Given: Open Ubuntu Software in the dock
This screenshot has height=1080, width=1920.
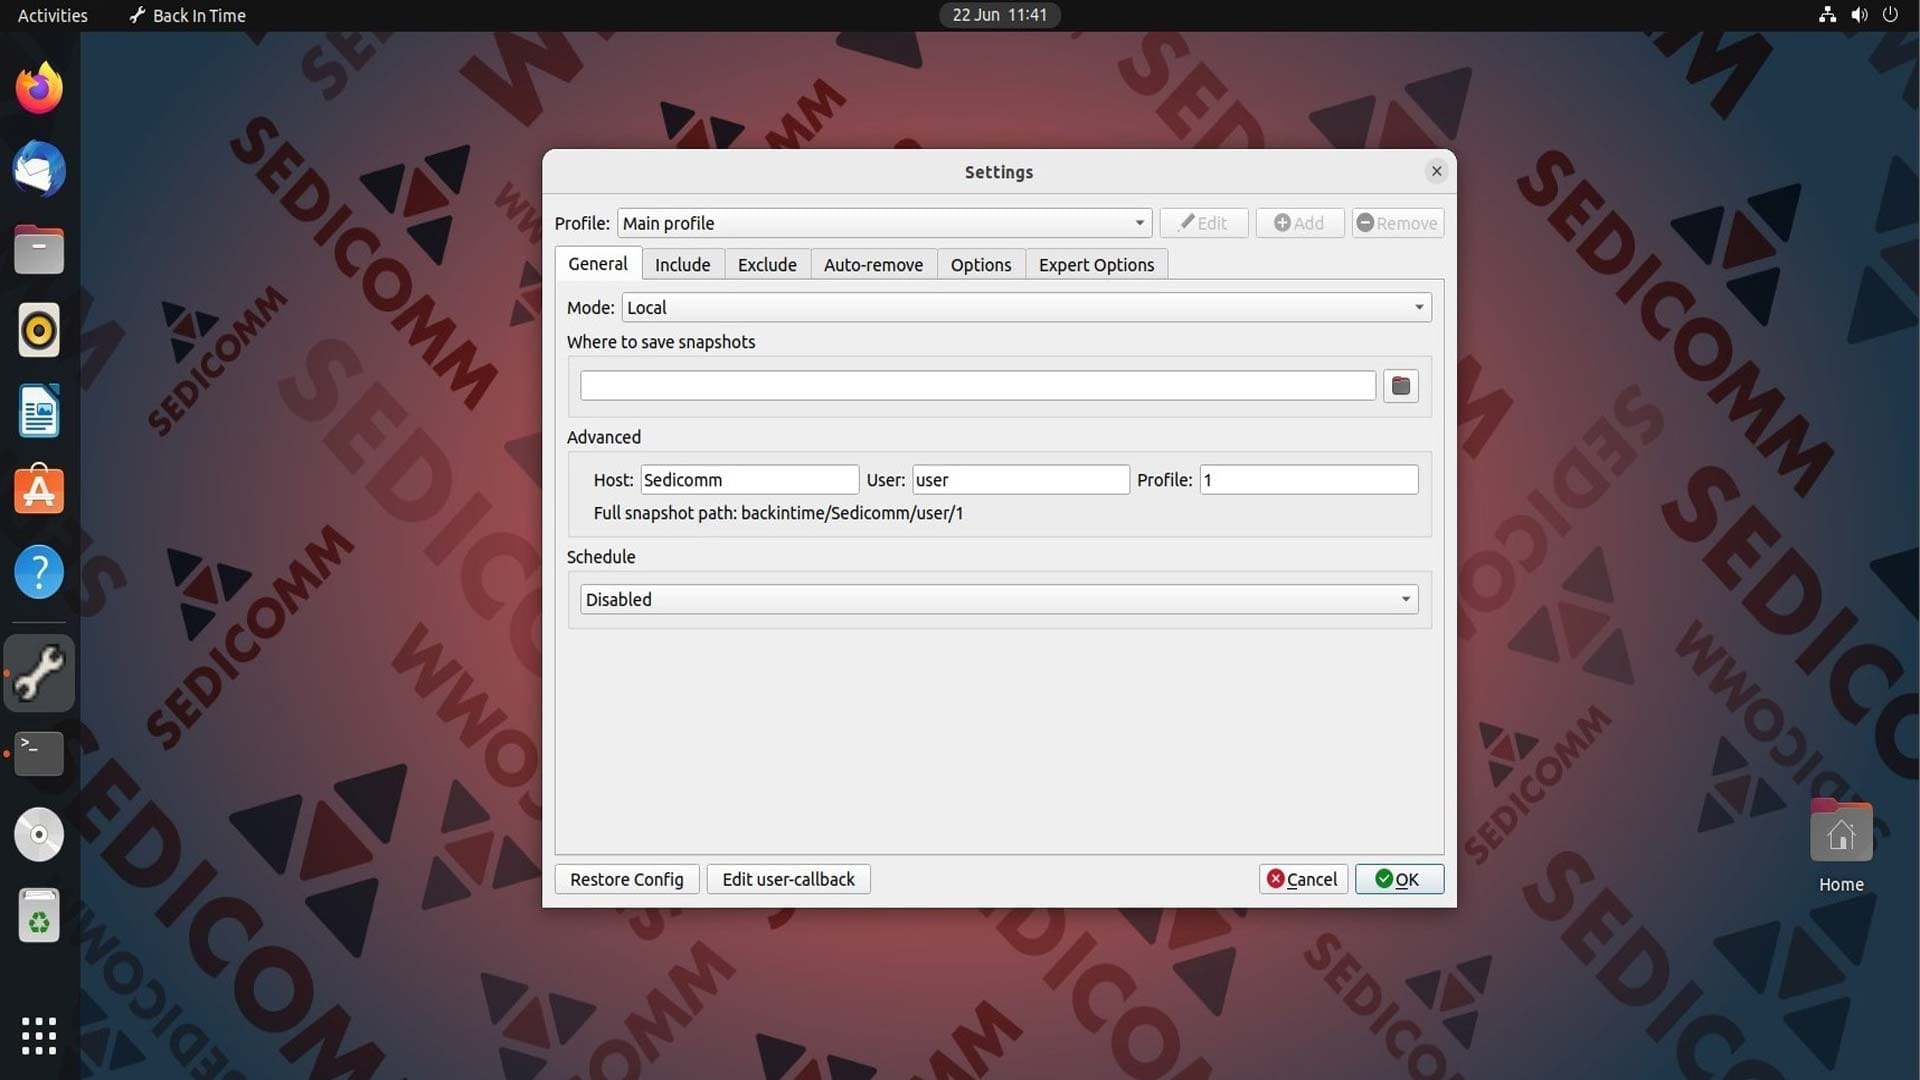Looking at the screenshot, I should click(x=39, y=491).
